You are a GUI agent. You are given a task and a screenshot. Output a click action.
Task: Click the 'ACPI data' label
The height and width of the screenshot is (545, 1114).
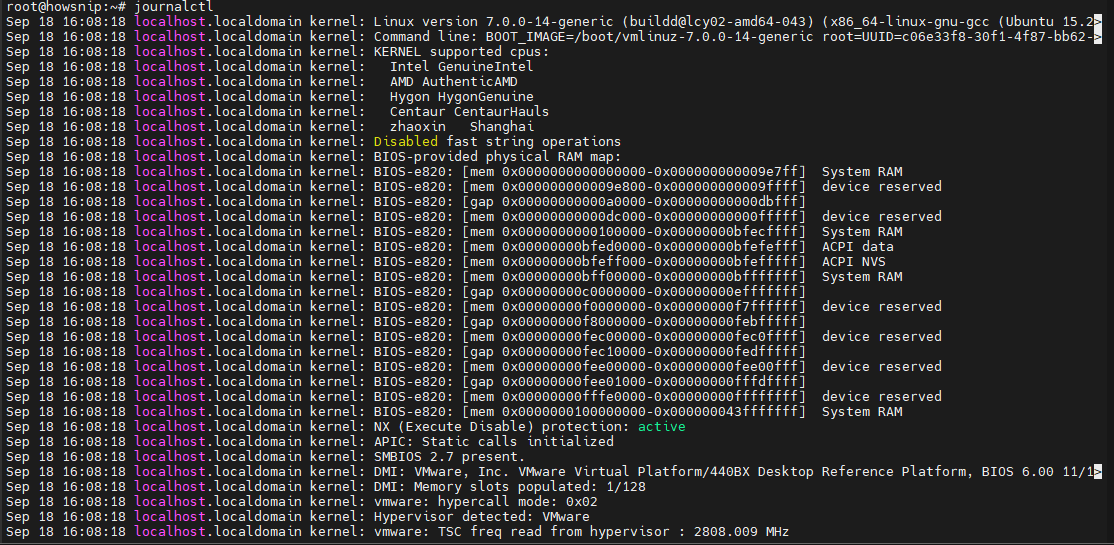[858, 247]
